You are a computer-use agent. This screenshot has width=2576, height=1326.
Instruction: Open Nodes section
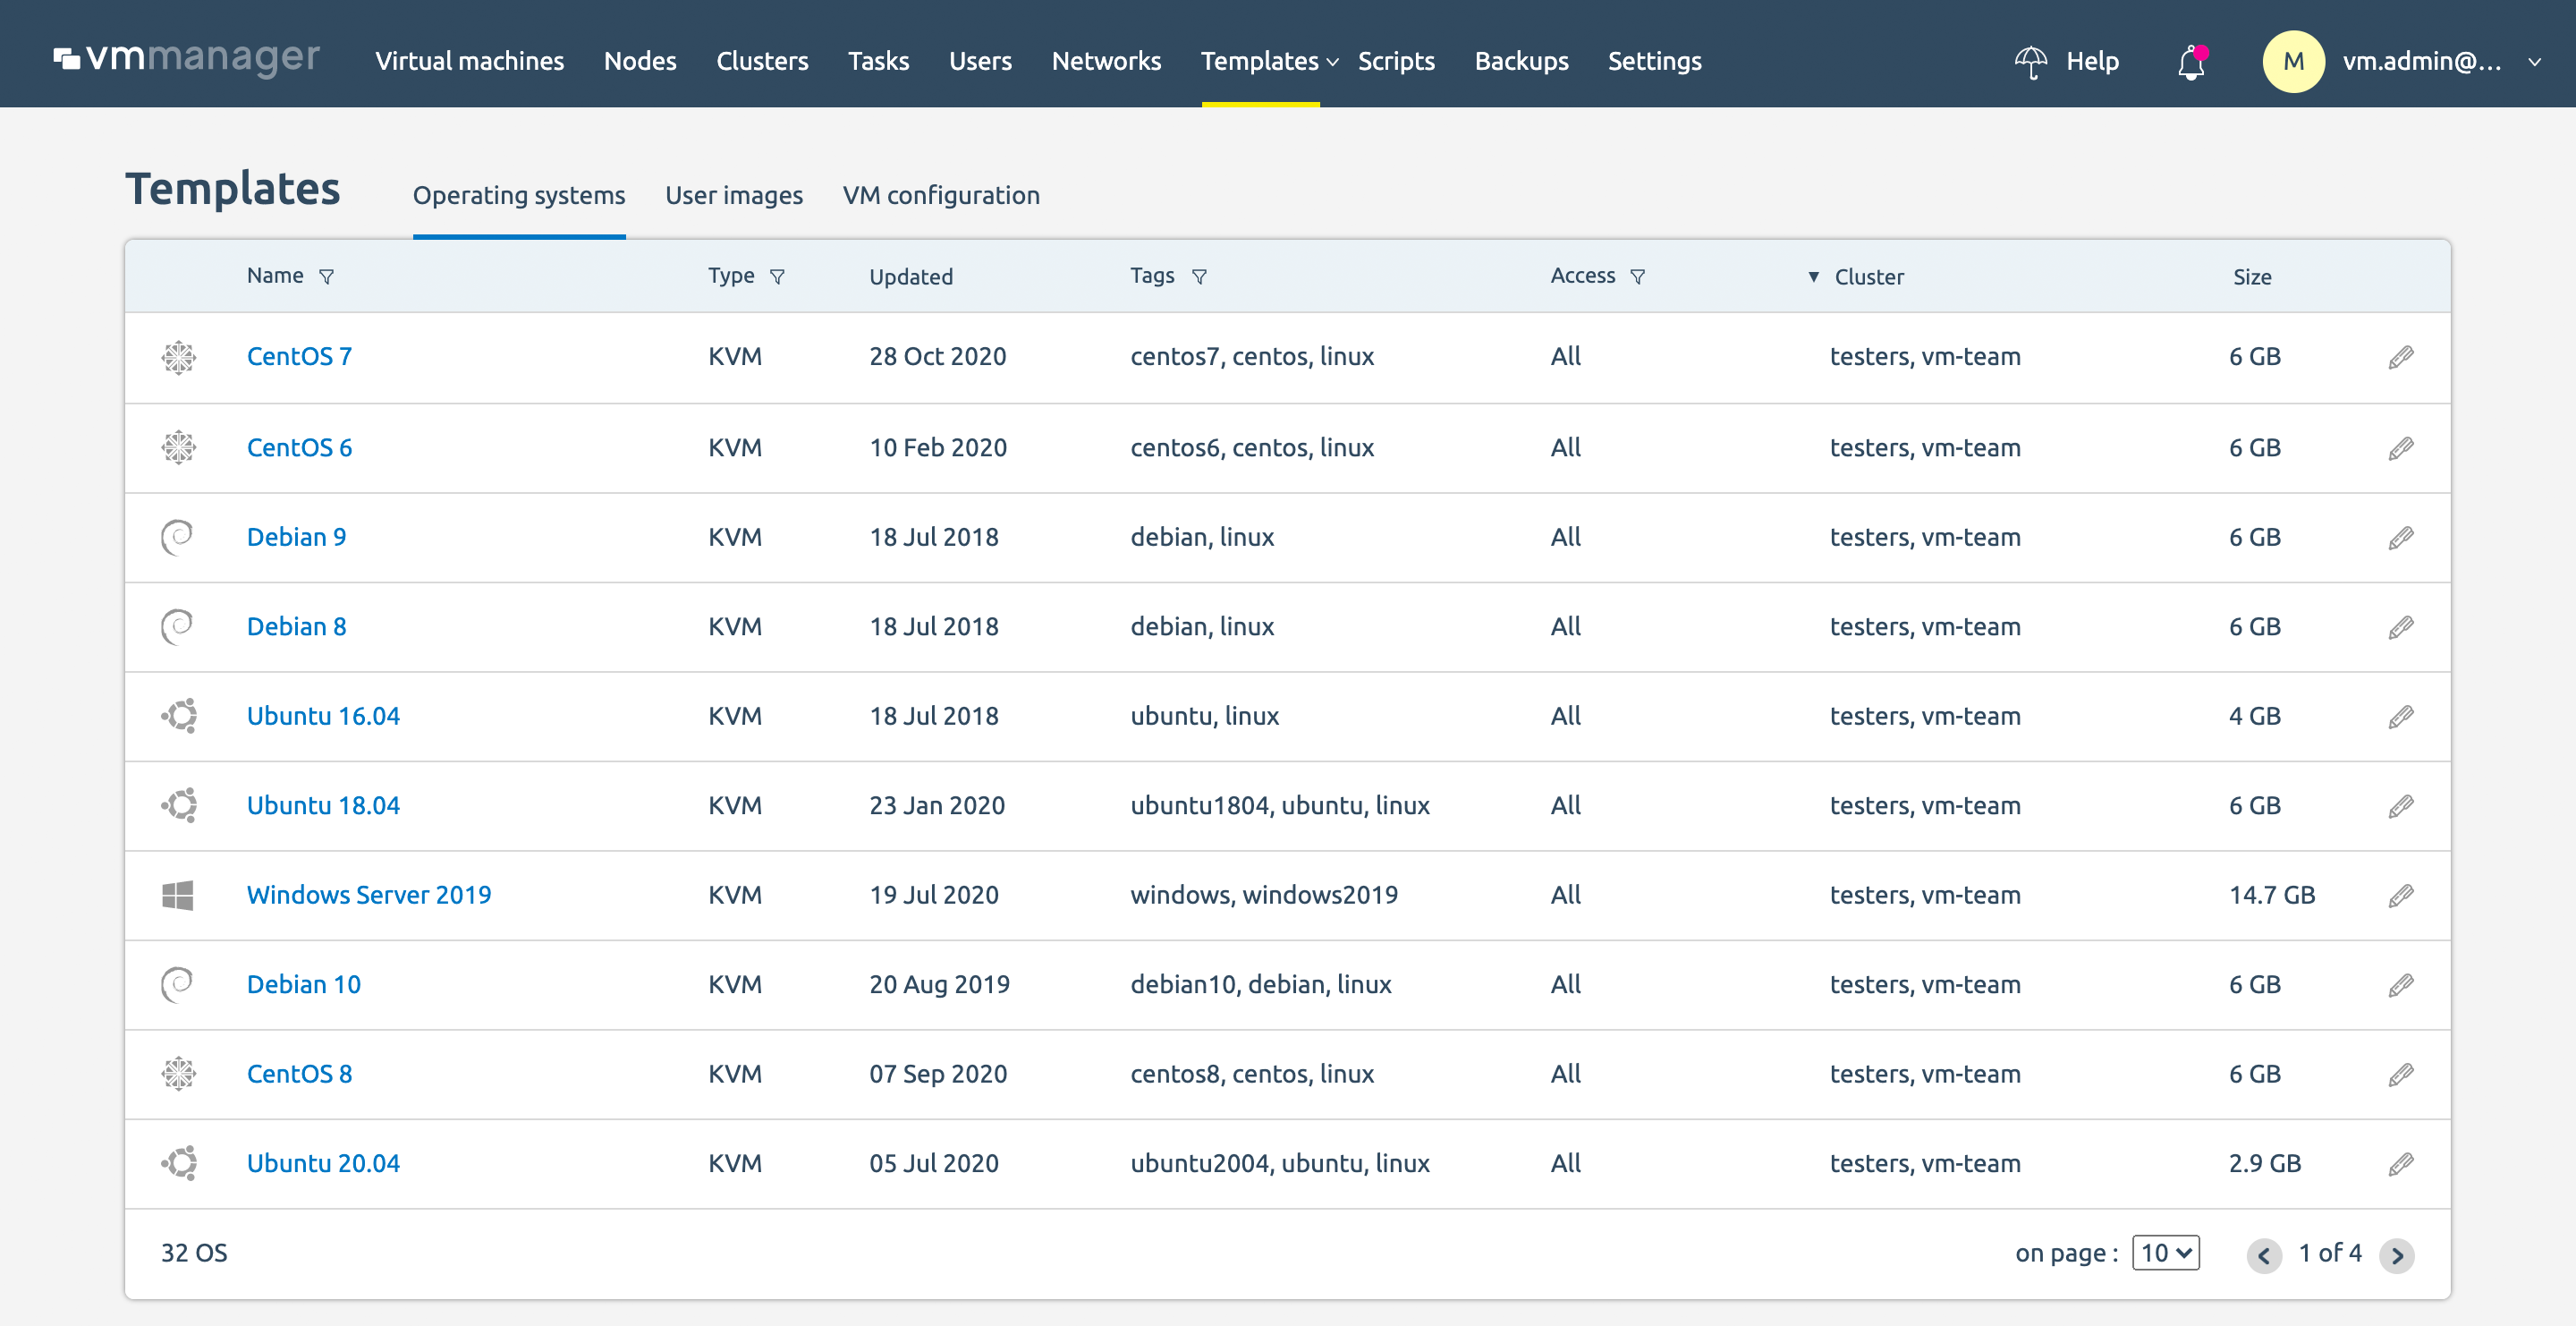click(640, 61)
